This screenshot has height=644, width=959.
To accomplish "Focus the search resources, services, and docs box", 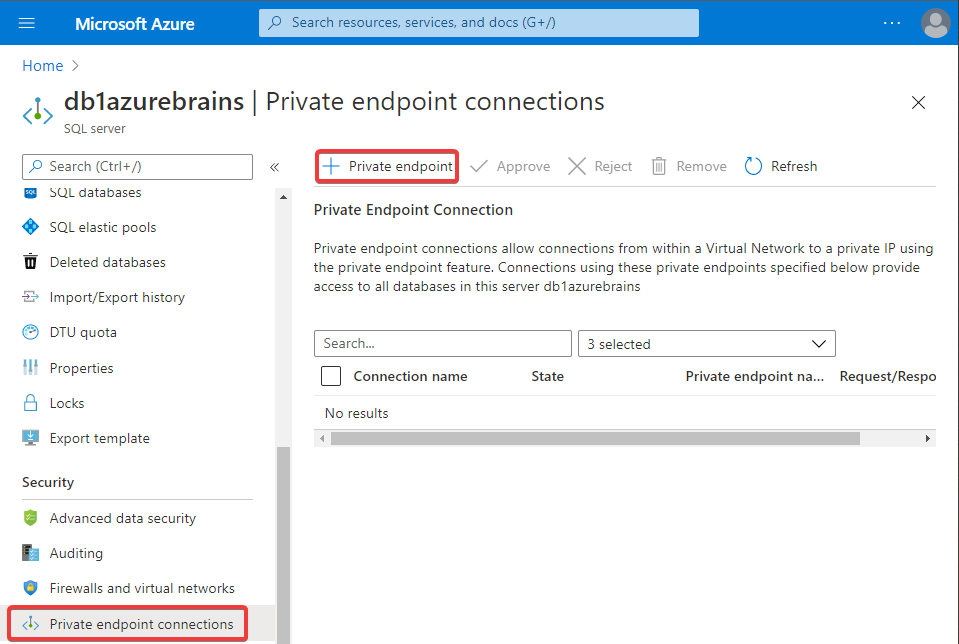I will (x=478, y=23).
